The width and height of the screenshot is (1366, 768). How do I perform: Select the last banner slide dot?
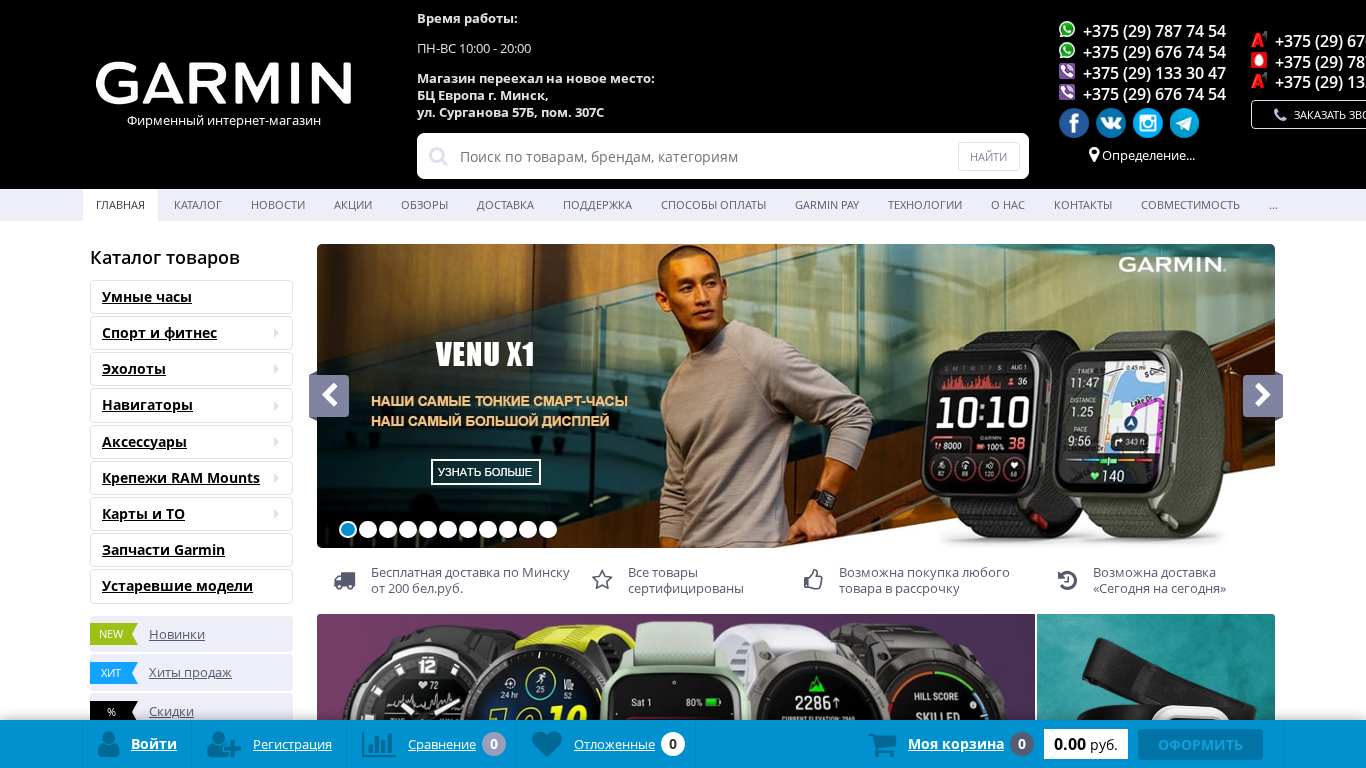click(x=548, y=530)
